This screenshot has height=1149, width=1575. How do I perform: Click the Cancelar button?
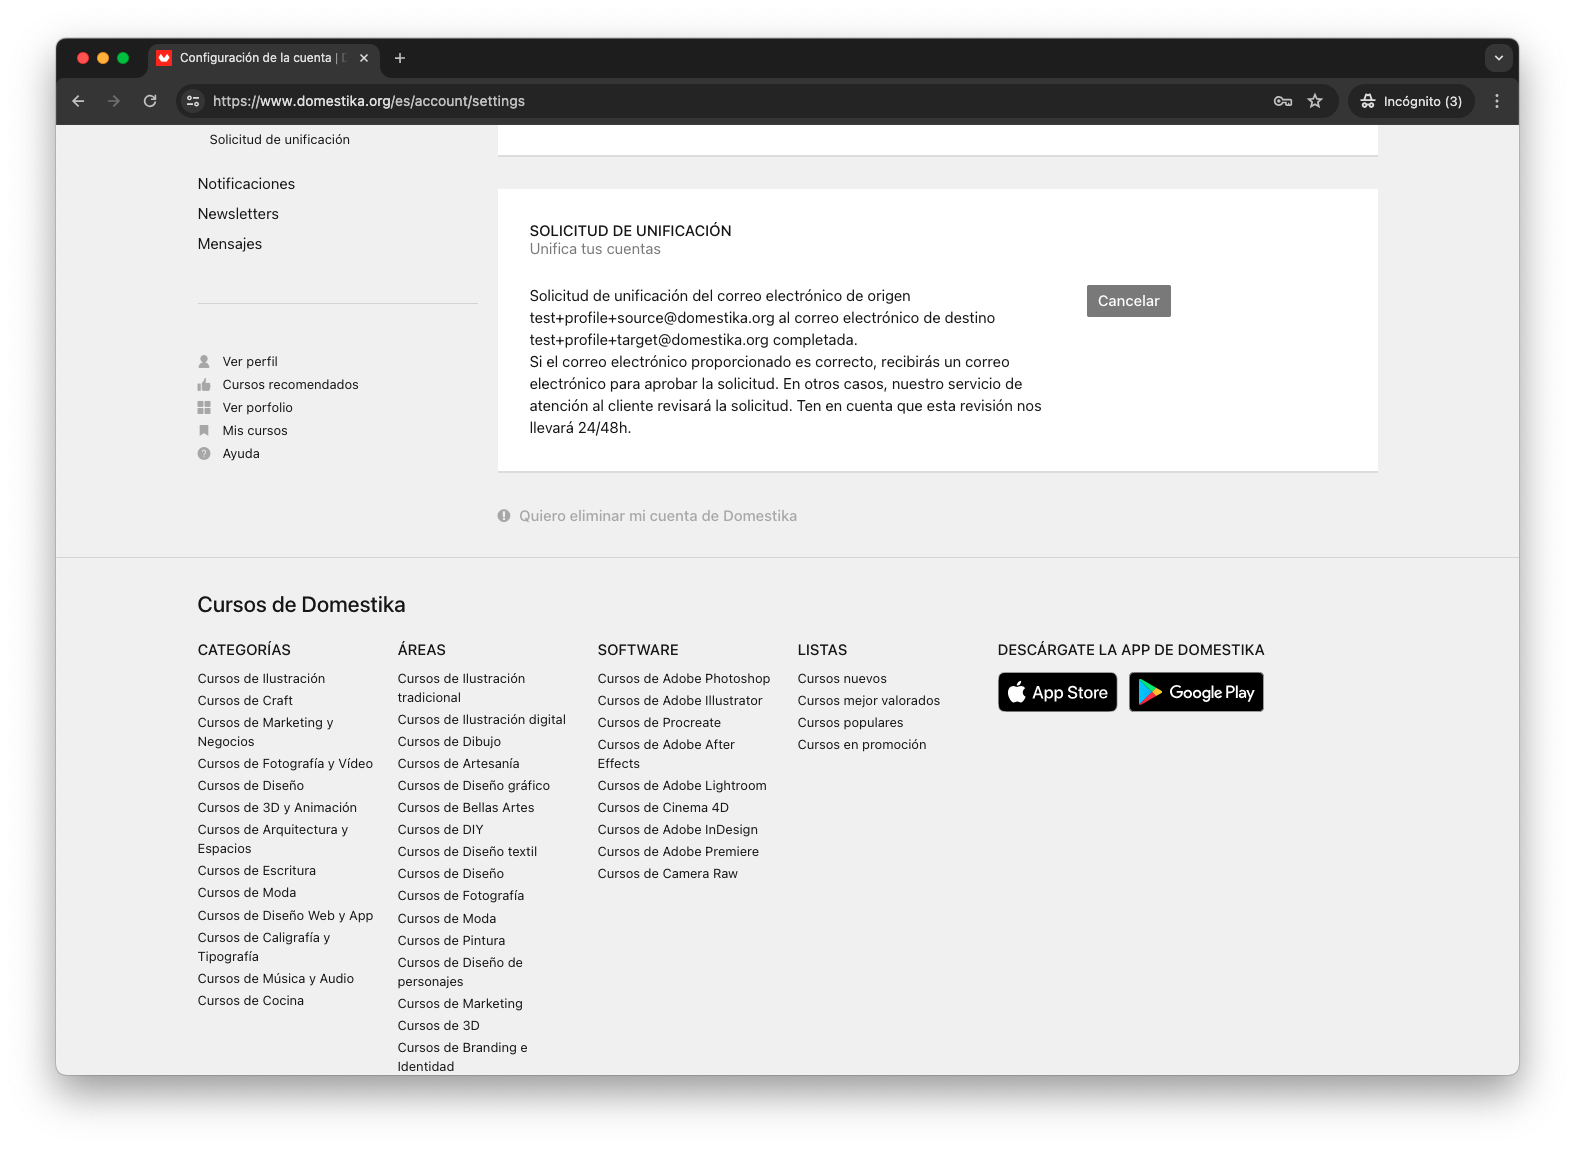pos(1128,301)
